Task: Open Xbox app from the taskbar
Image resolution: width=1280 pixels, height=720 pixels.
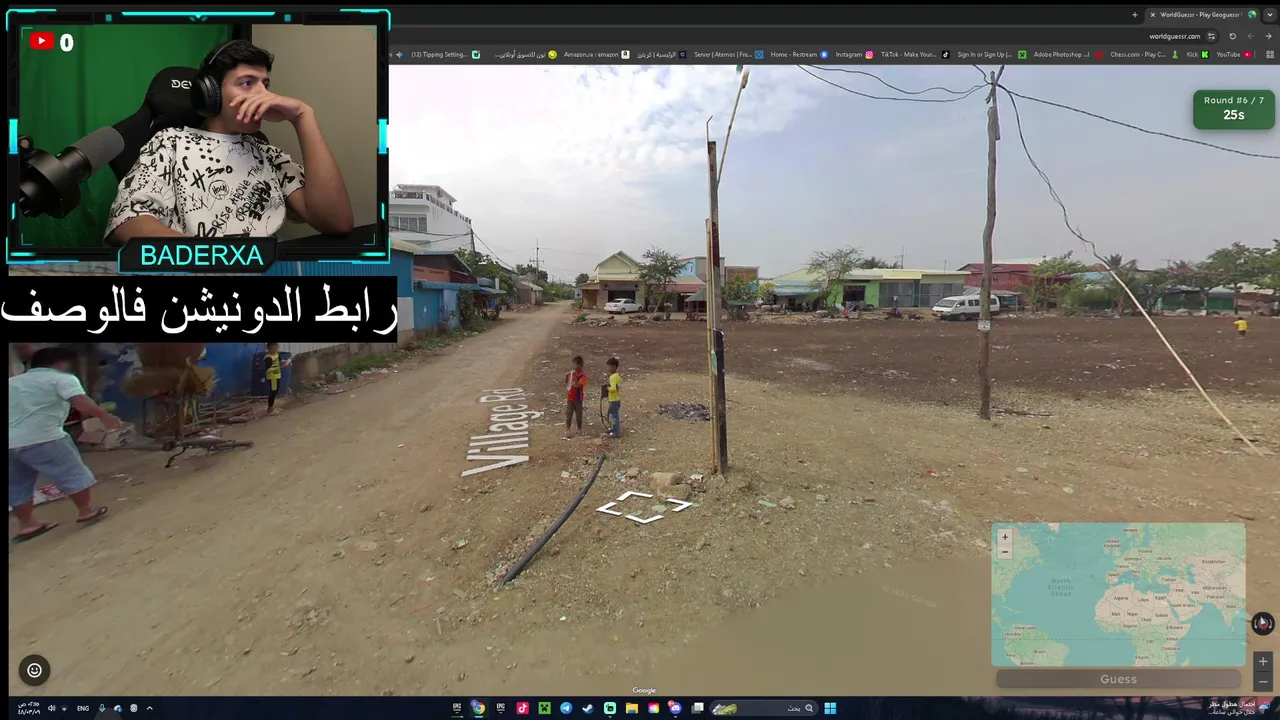Action: pyautogui.click(x=544, y=708)
